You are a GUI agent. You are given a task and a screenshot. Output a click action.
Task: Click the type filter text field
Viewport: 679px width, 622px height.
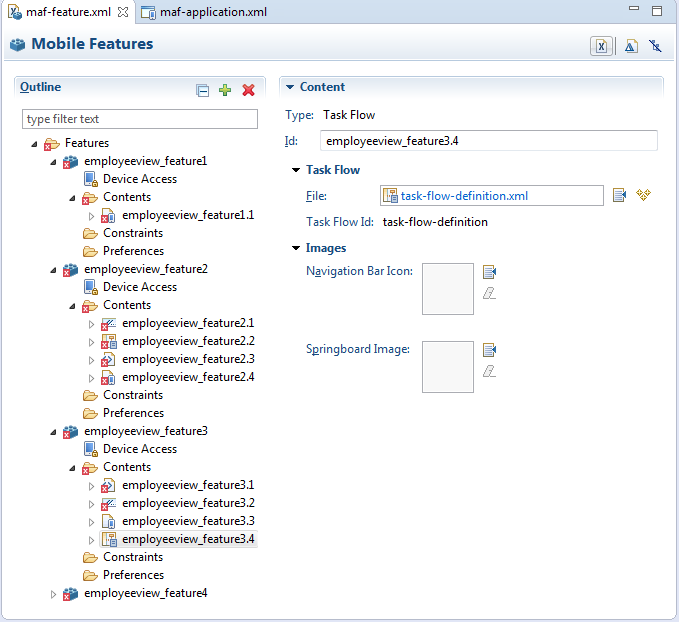point(140,119)
